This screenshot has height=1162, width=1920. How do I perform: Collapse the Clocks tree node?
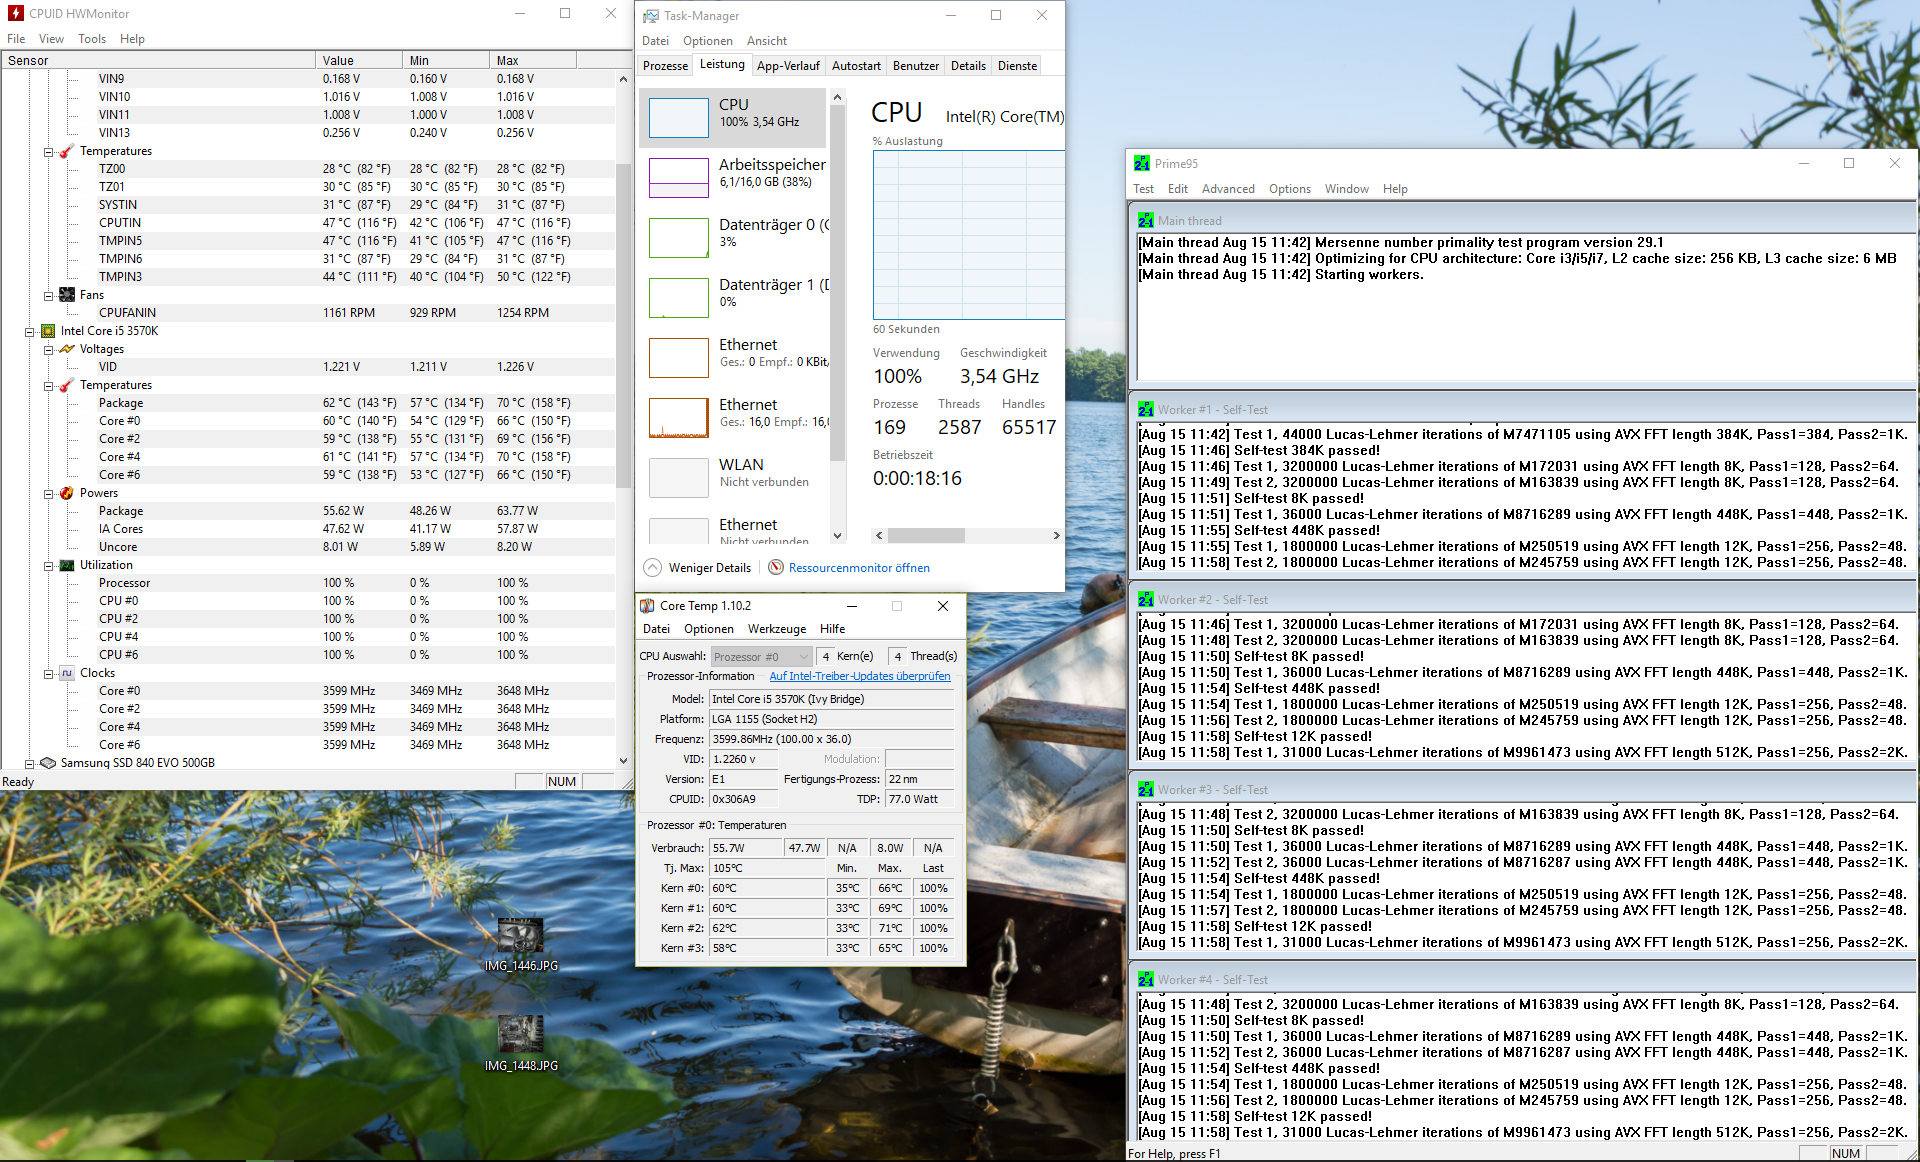click(x=48, y=673)
